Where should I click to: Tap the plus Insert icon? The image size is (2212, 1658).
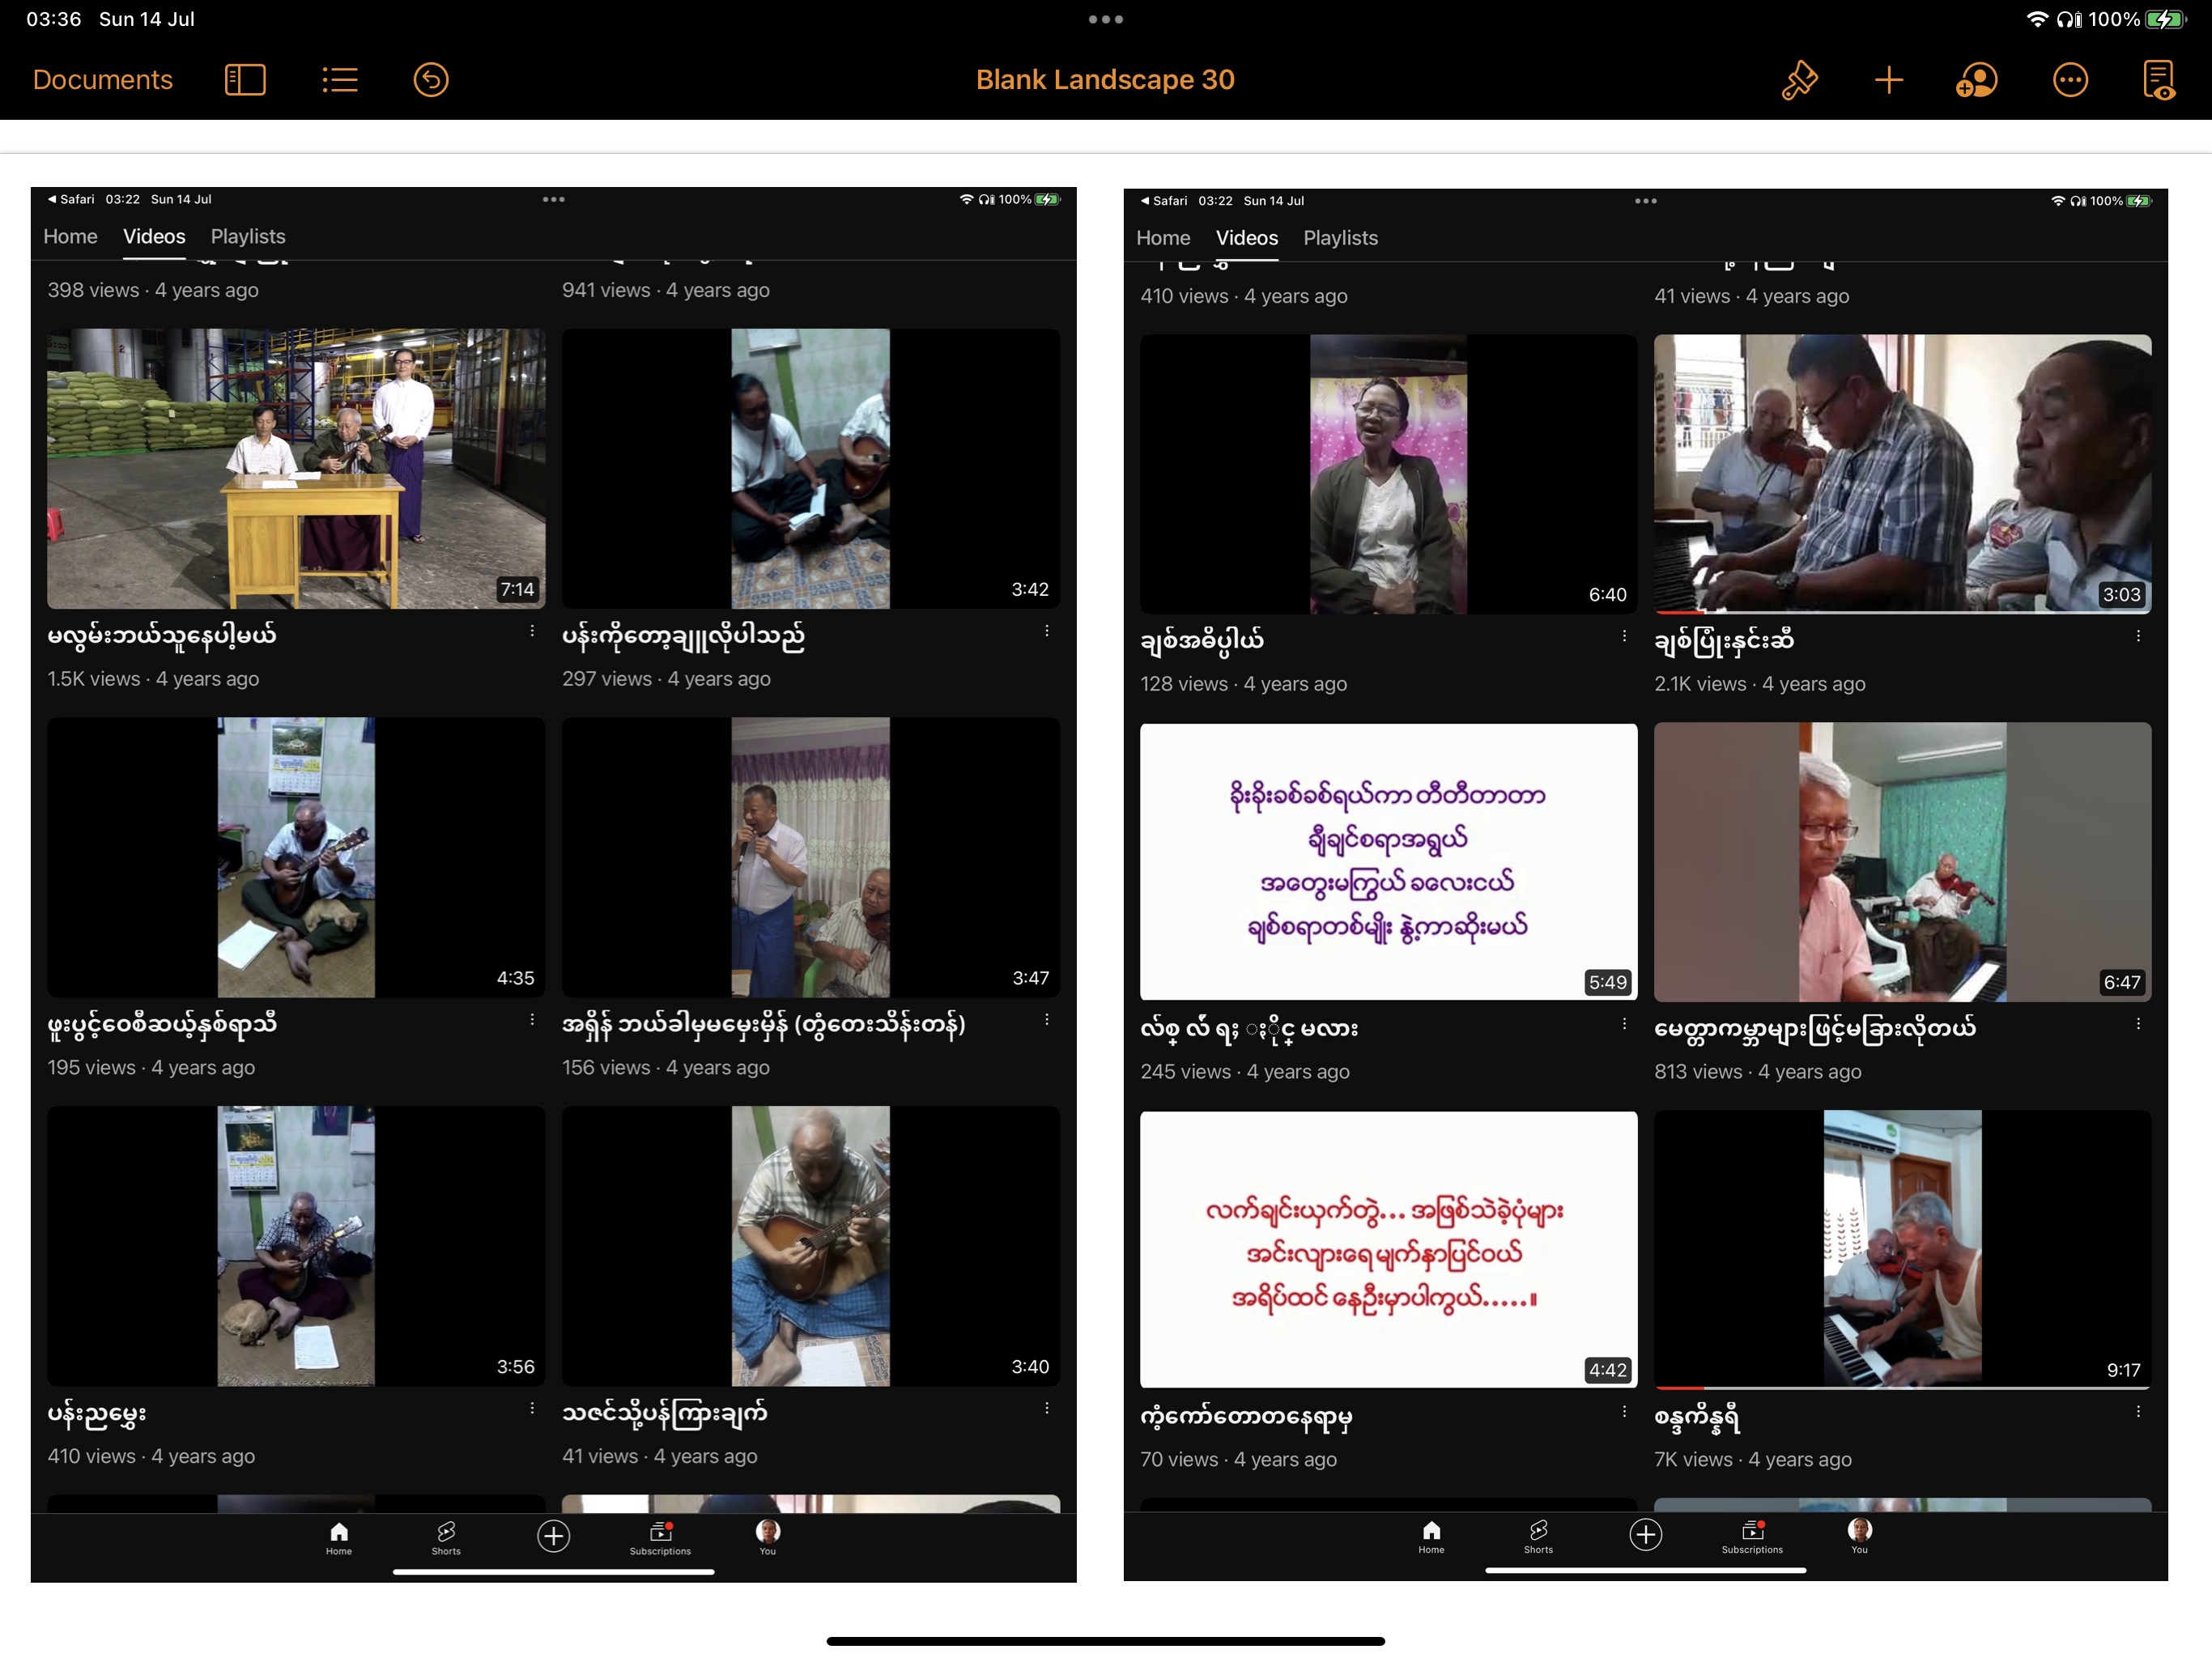[x=1888, y=80]
